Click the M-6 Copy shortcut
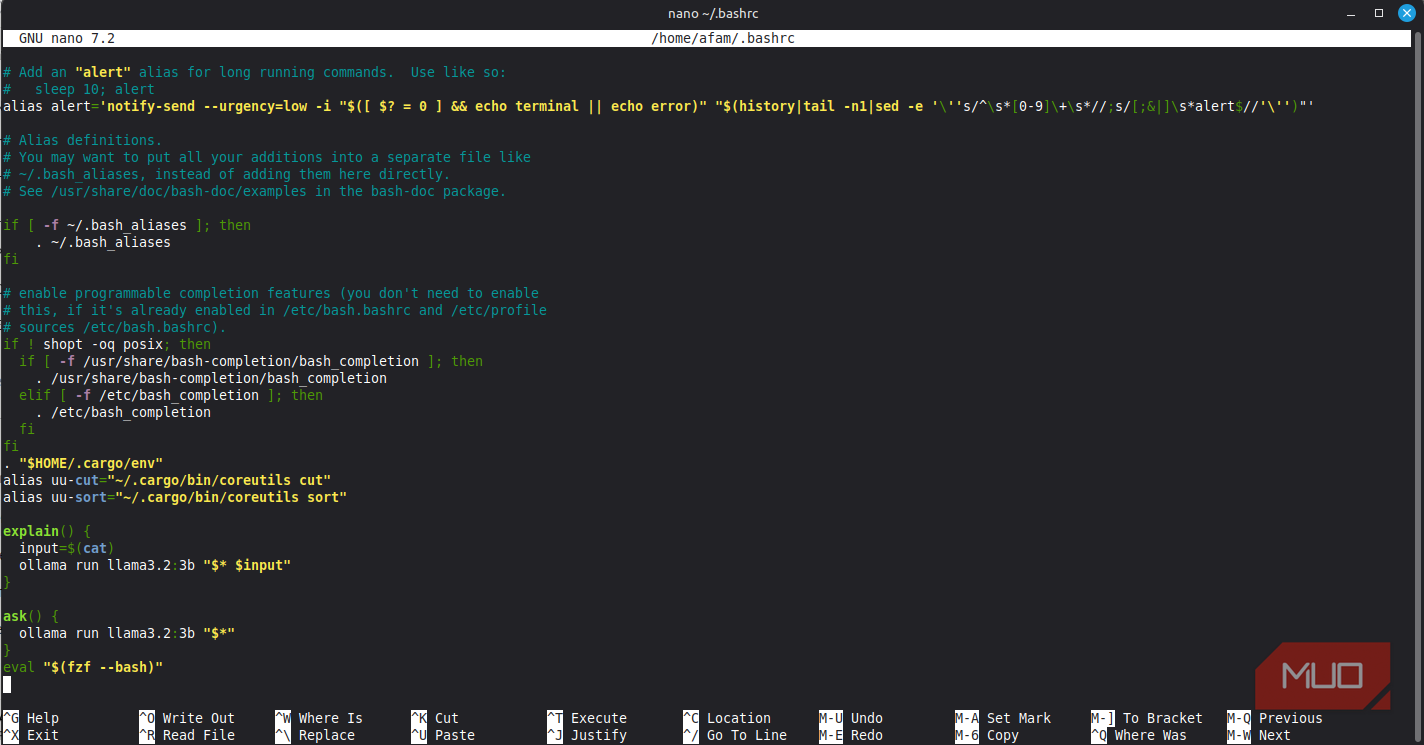 (x=987, y=735)
